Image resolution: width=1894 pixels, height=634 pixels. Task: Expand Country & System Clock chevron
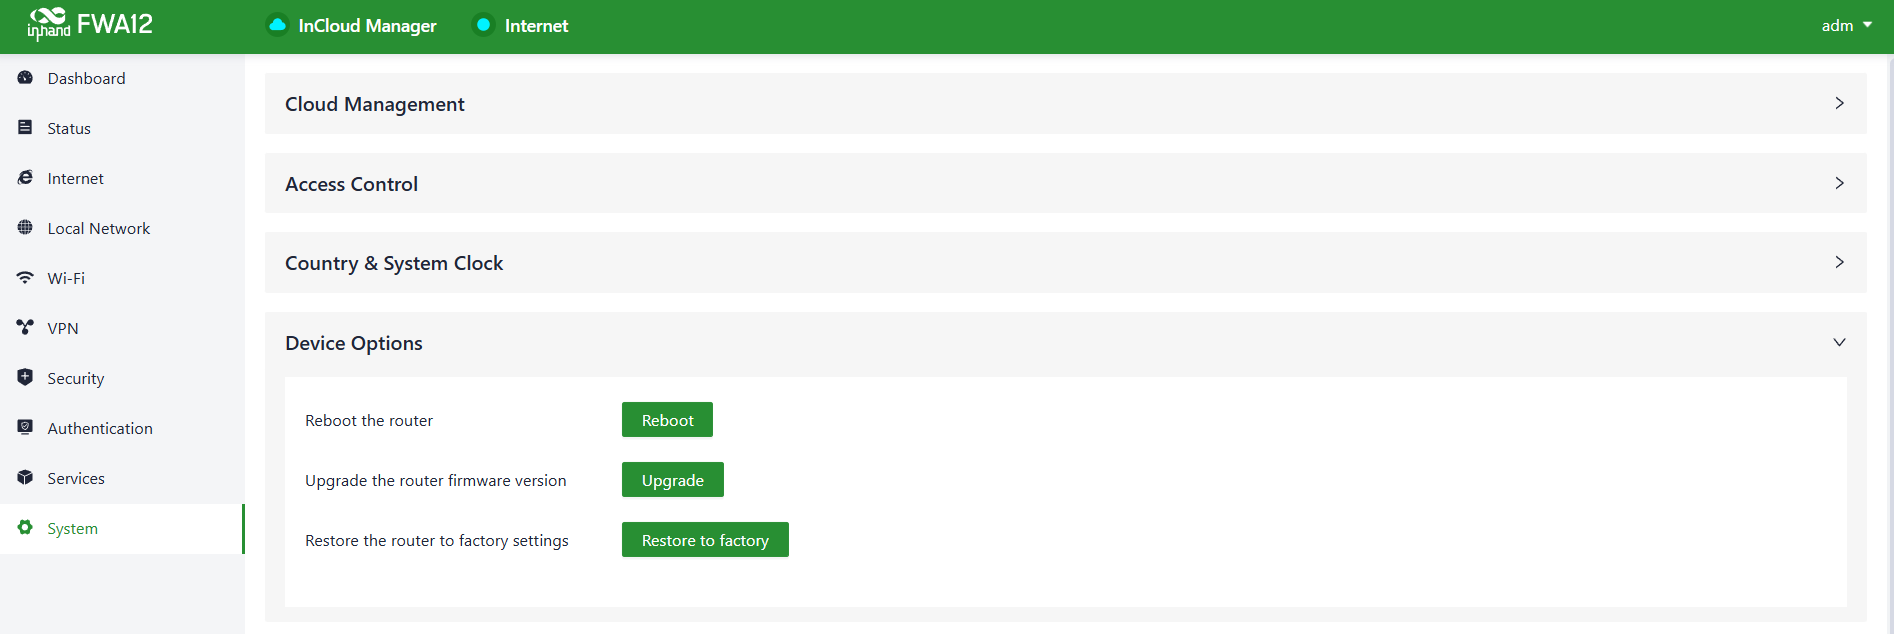(x=1839, y=262)
